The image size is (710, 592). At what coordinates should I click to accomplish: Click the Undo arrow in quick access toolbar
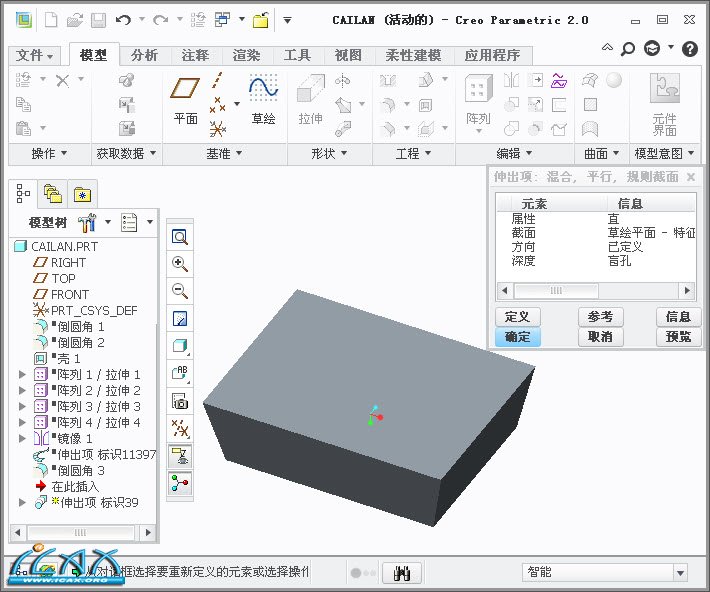coord(123,19)
